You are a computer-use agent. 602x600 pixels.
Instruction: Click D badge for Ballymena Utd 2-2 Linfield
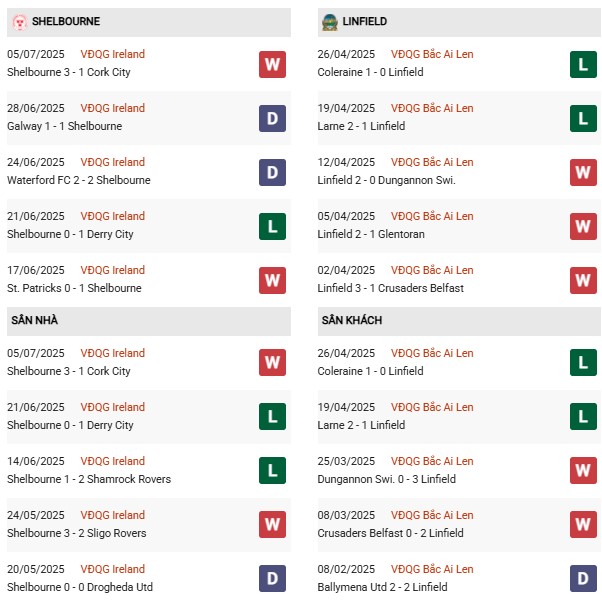584,579
